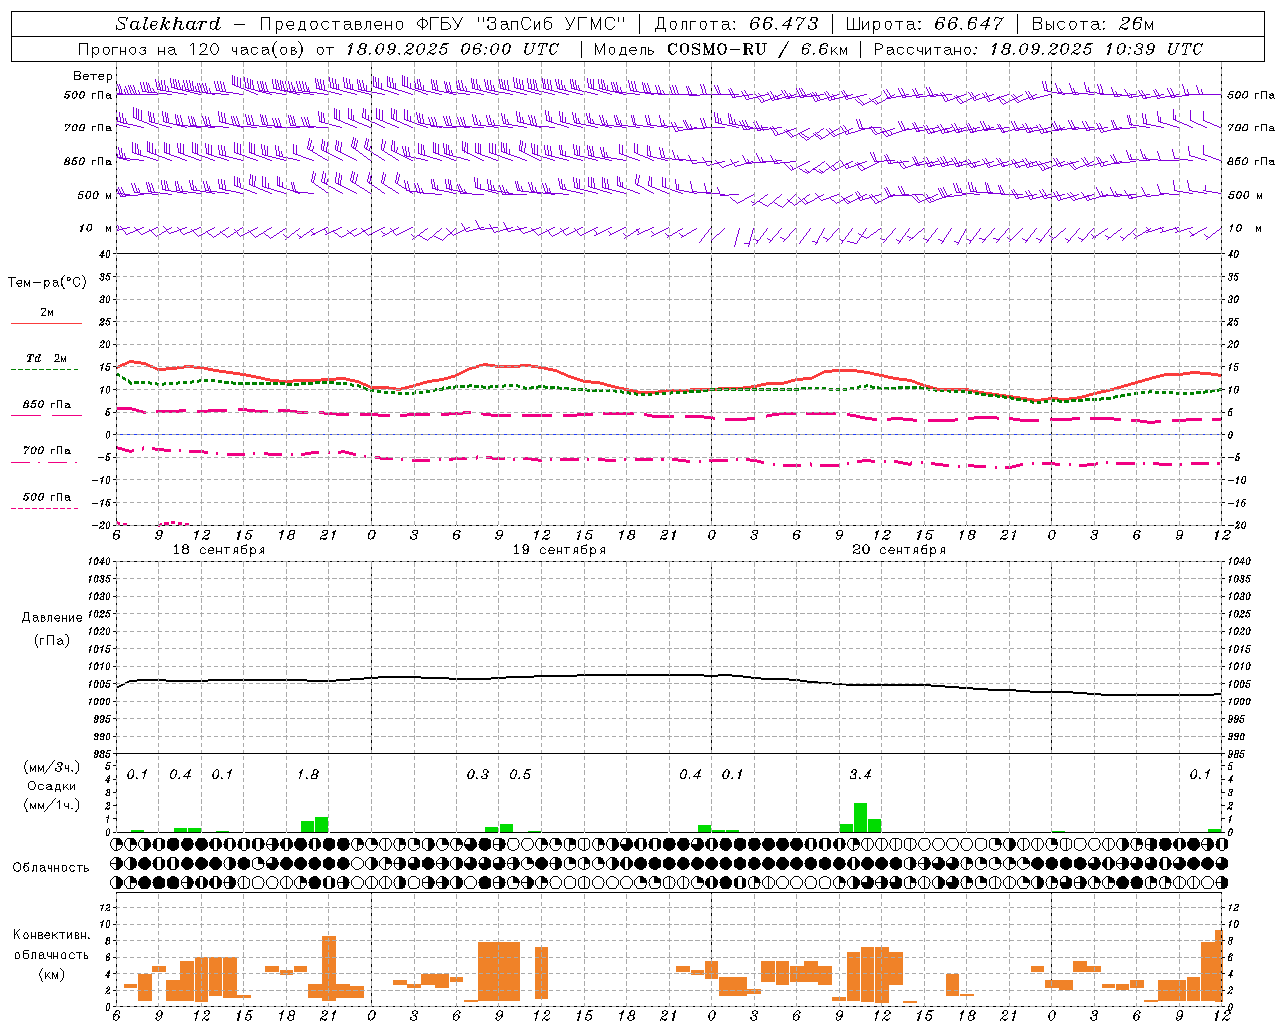Select the latitude value Широта: 66.647
The width and height of the screenshot is (1280, 1024).
925,24
